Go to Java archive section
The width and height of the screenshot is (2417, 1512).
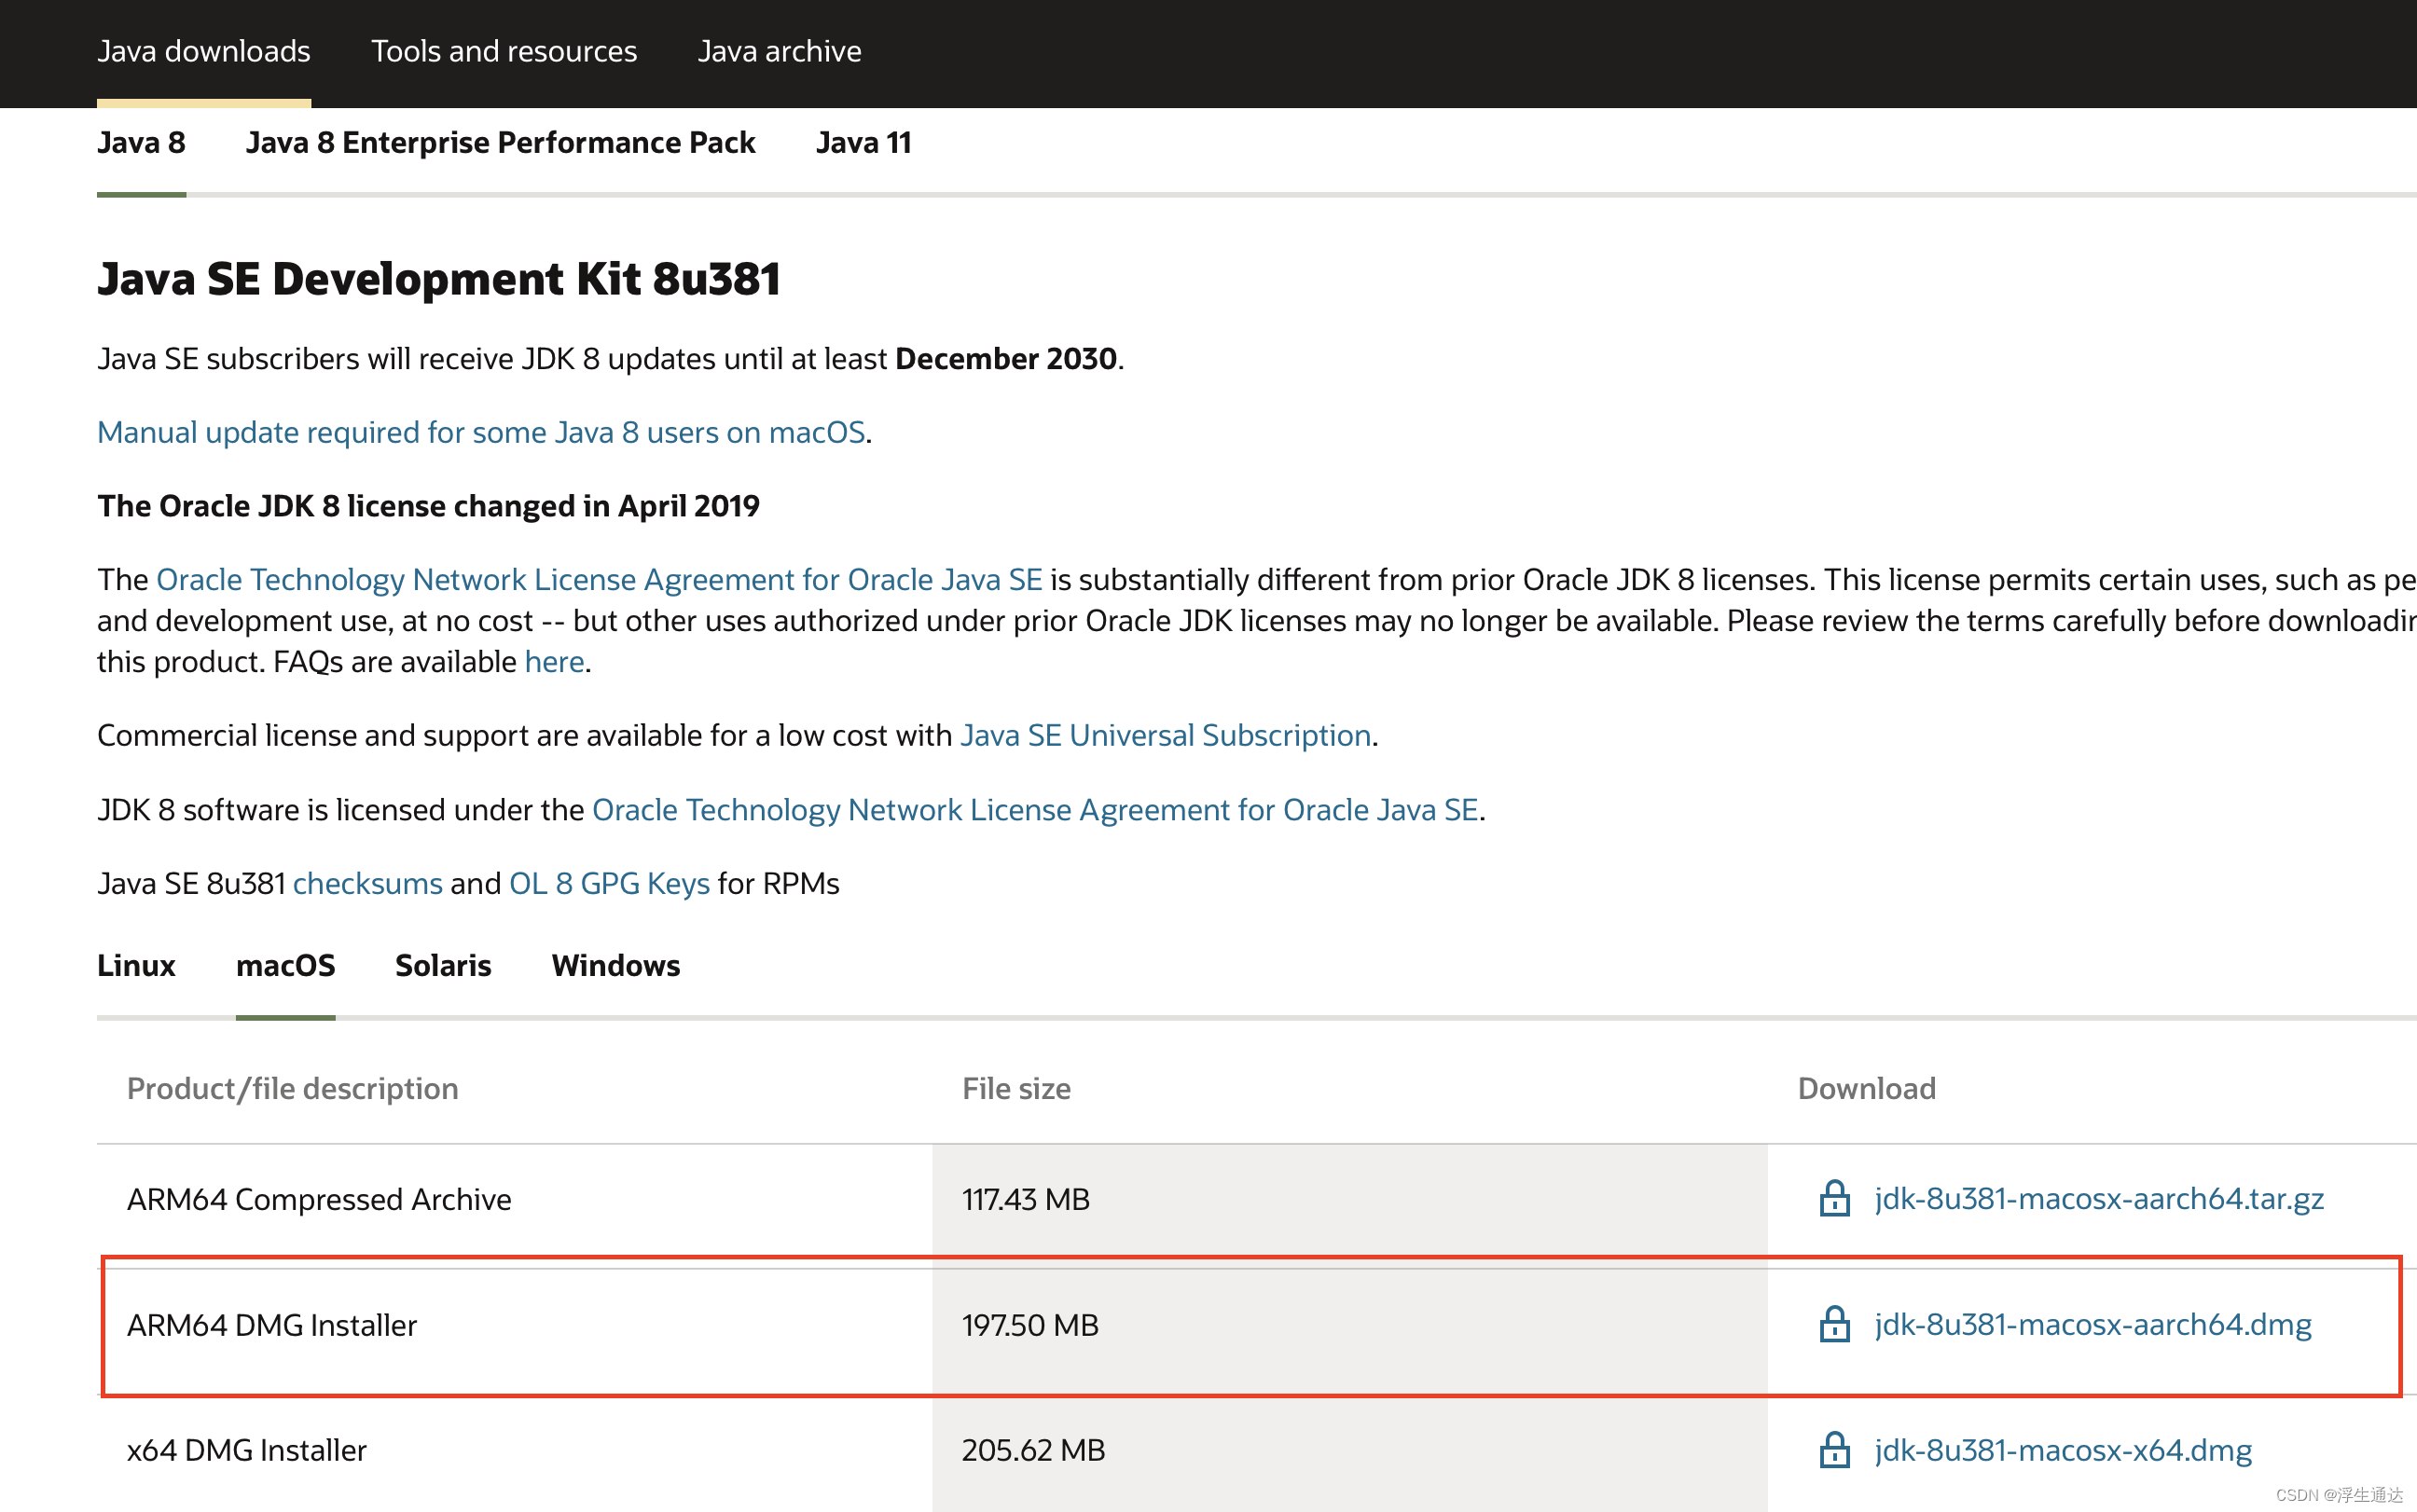pyautogui.click(x=779, y=51)
